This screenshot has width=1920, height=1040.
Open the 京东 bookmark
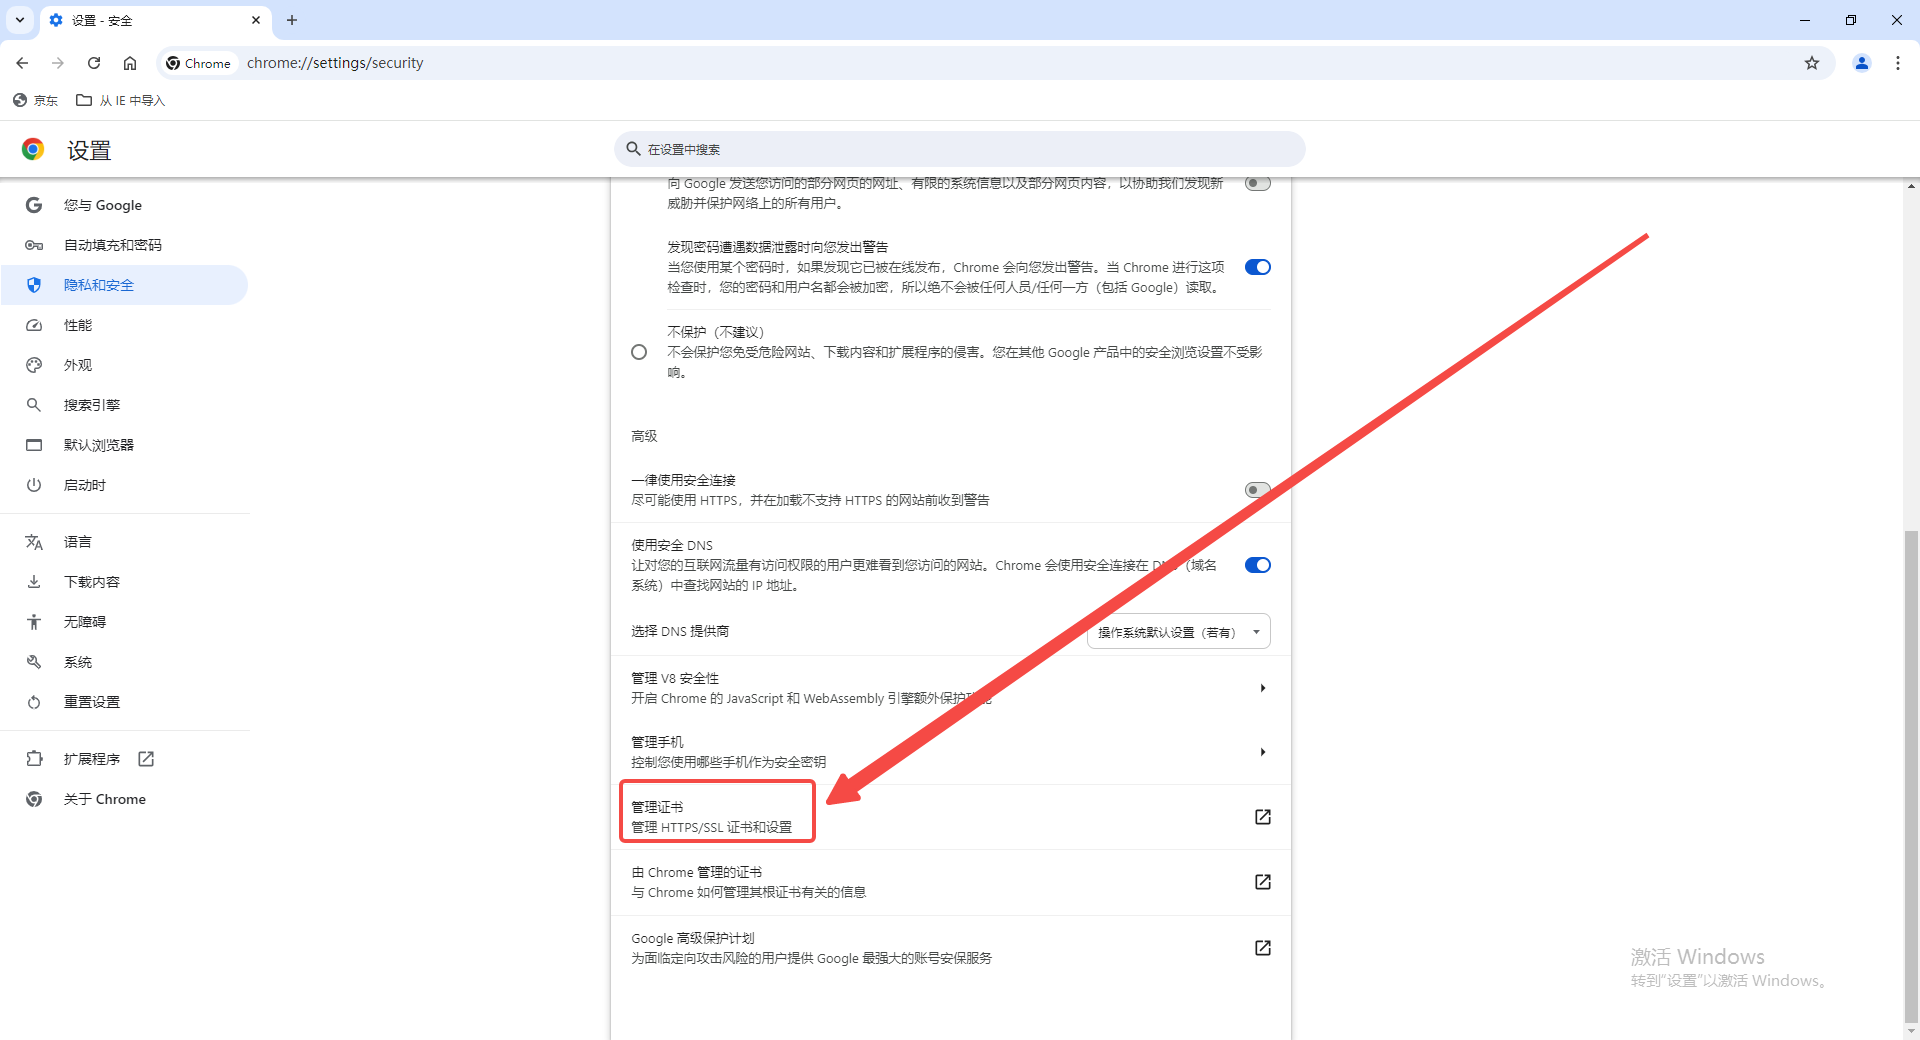[x=35, y=100]
